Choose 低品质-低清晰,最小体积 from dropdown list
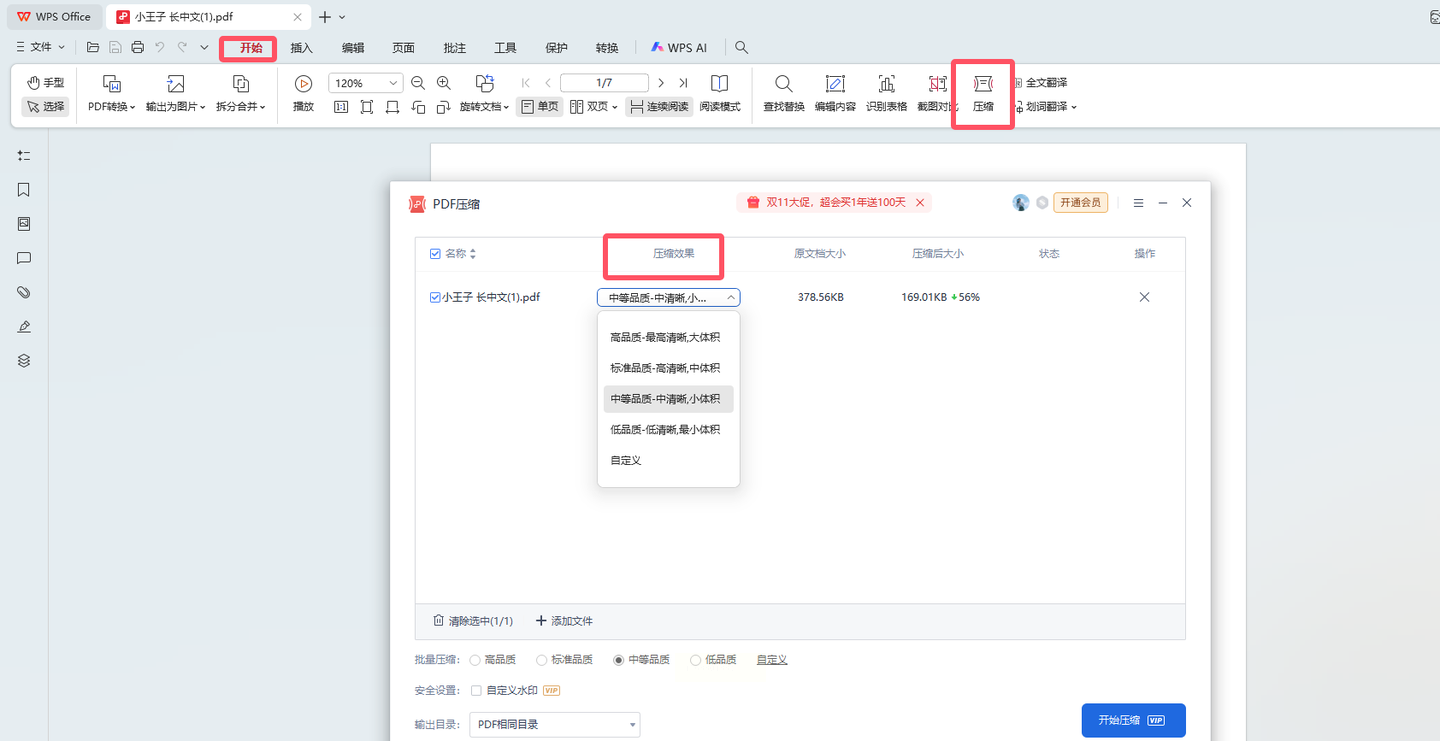The height and width of the screenshot is (741, 1440). coord(665,430)
